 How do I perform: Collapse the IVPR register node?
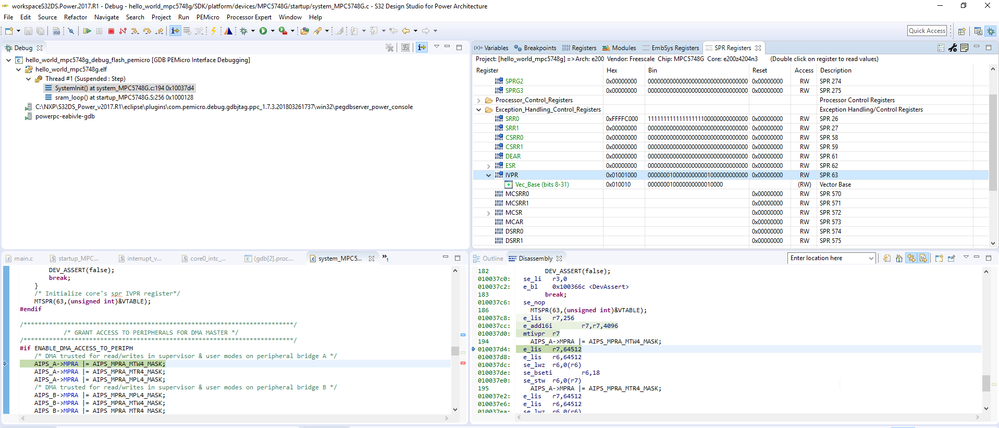click(x=488, y=174)
